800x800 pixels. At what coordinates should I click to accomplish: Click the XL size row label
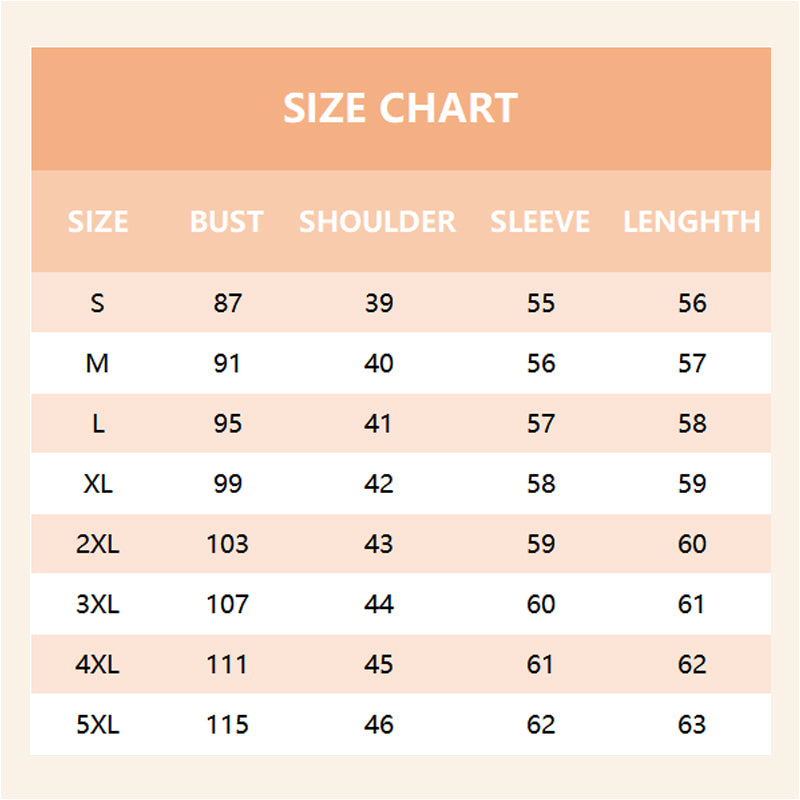(x=98, y=484)
